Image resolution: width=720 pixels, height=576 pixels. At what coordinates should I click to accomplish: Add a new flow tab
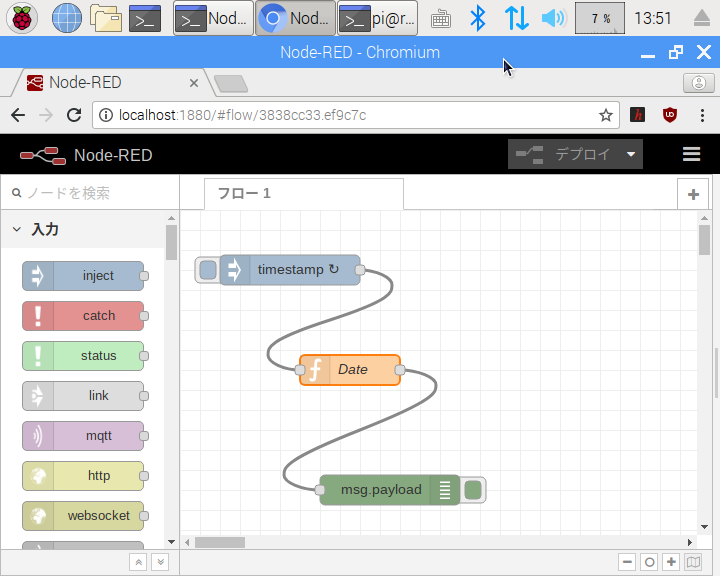click(x=693, y=195)
